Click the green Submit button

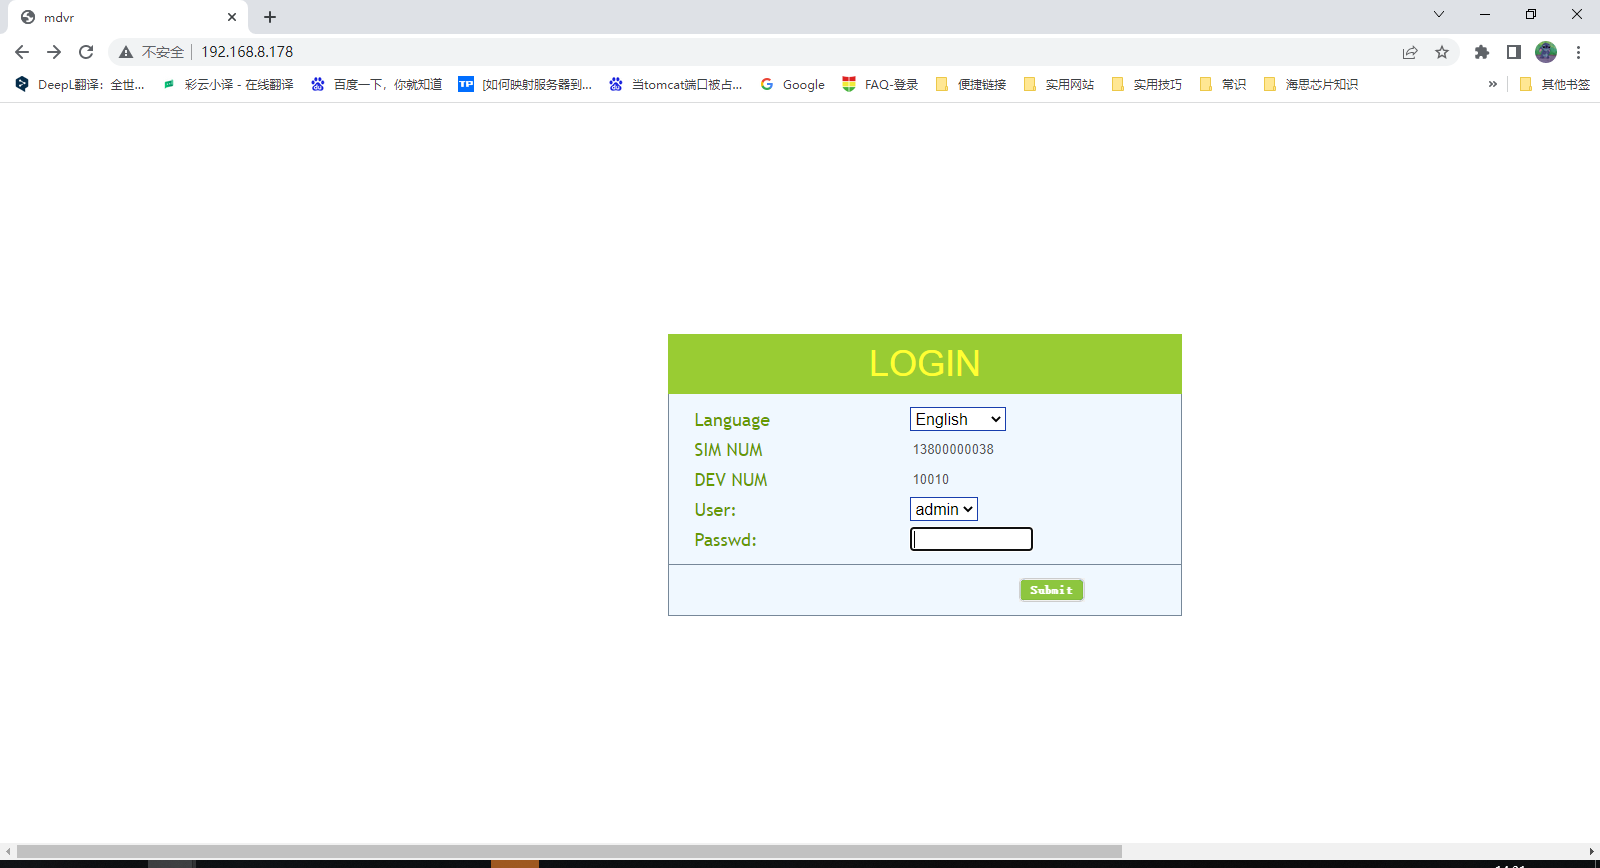pos(1051,590)
